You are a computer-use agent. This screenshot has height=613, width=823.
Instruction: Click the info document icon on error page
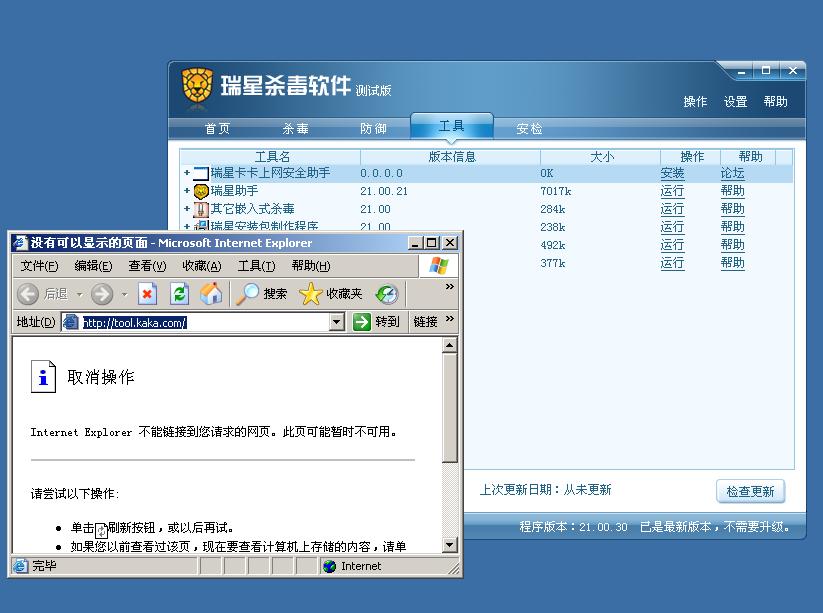[x=43, y=376]
